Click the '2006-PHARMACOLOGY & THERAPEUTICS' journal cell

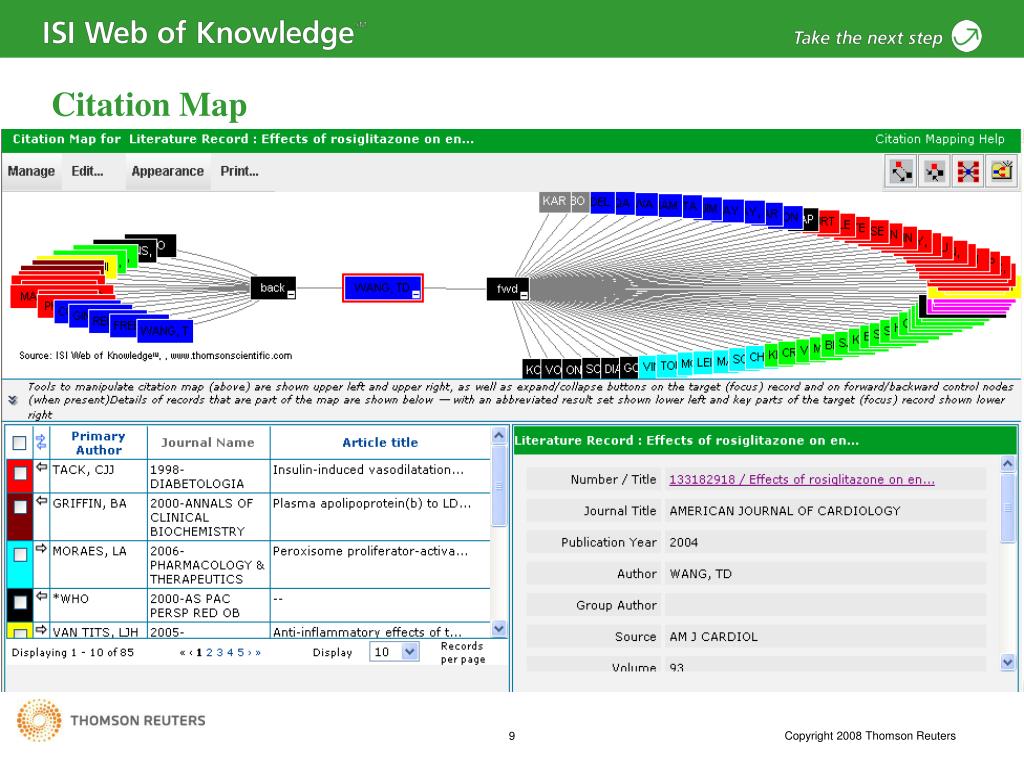click(208, 564)
